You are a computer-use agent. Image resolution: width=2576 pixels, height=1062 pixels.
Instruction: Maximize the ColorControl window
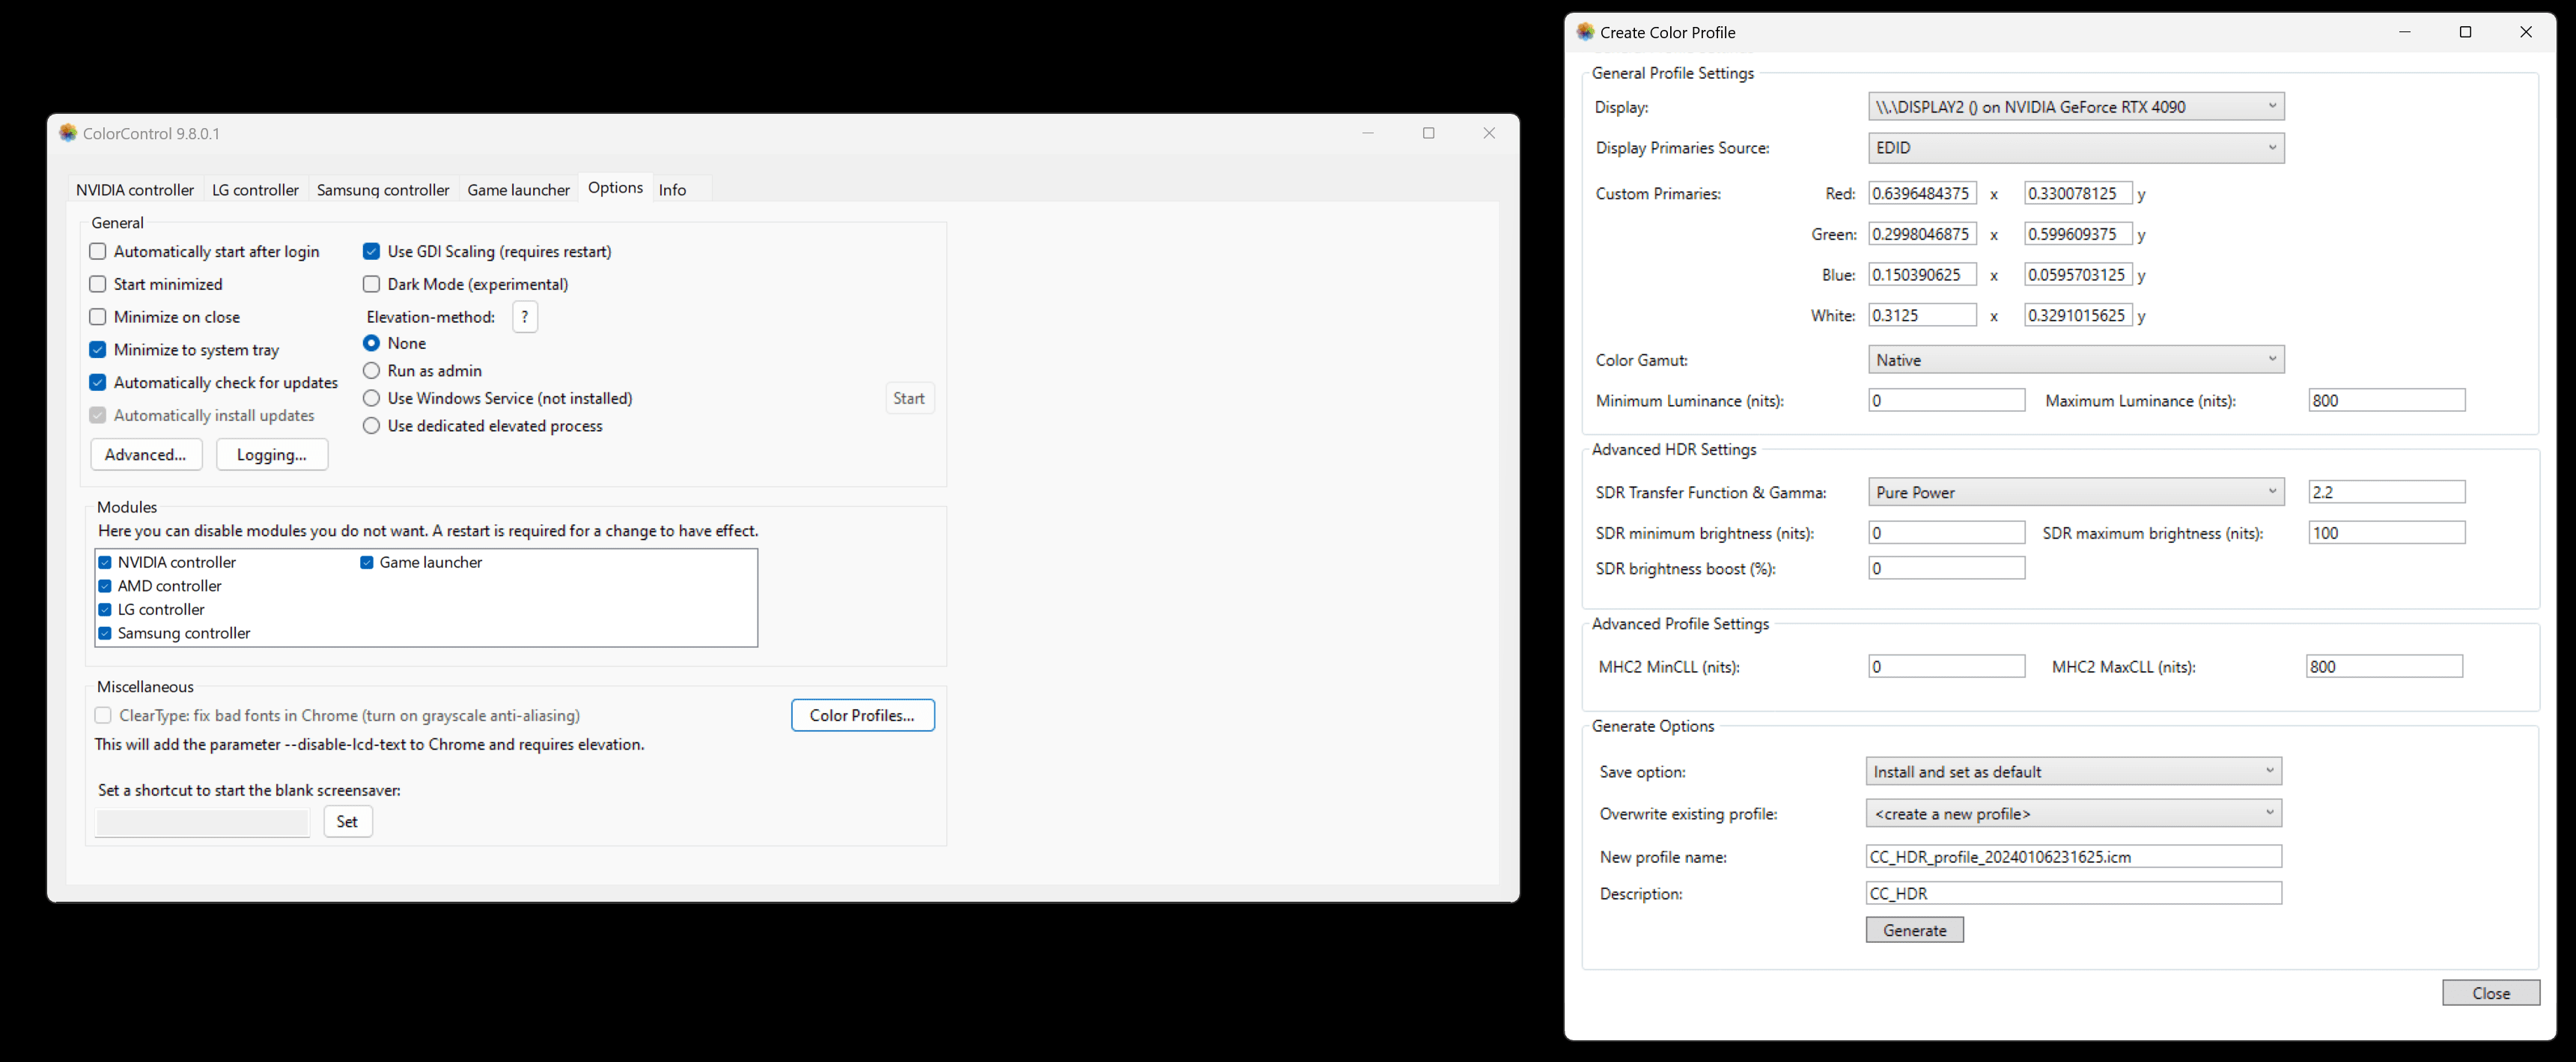(x=1428, y=133)
